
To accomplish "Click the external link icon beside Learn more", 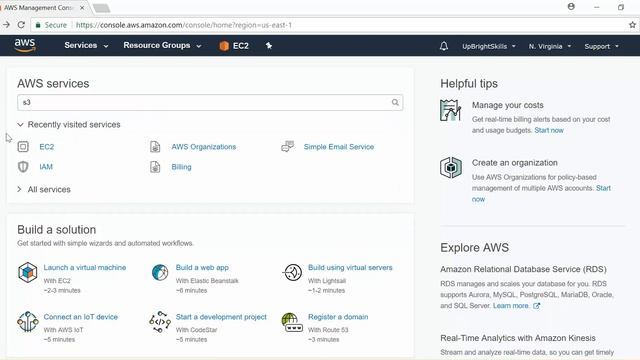I will pyautogui.click(x=536, y=306).
